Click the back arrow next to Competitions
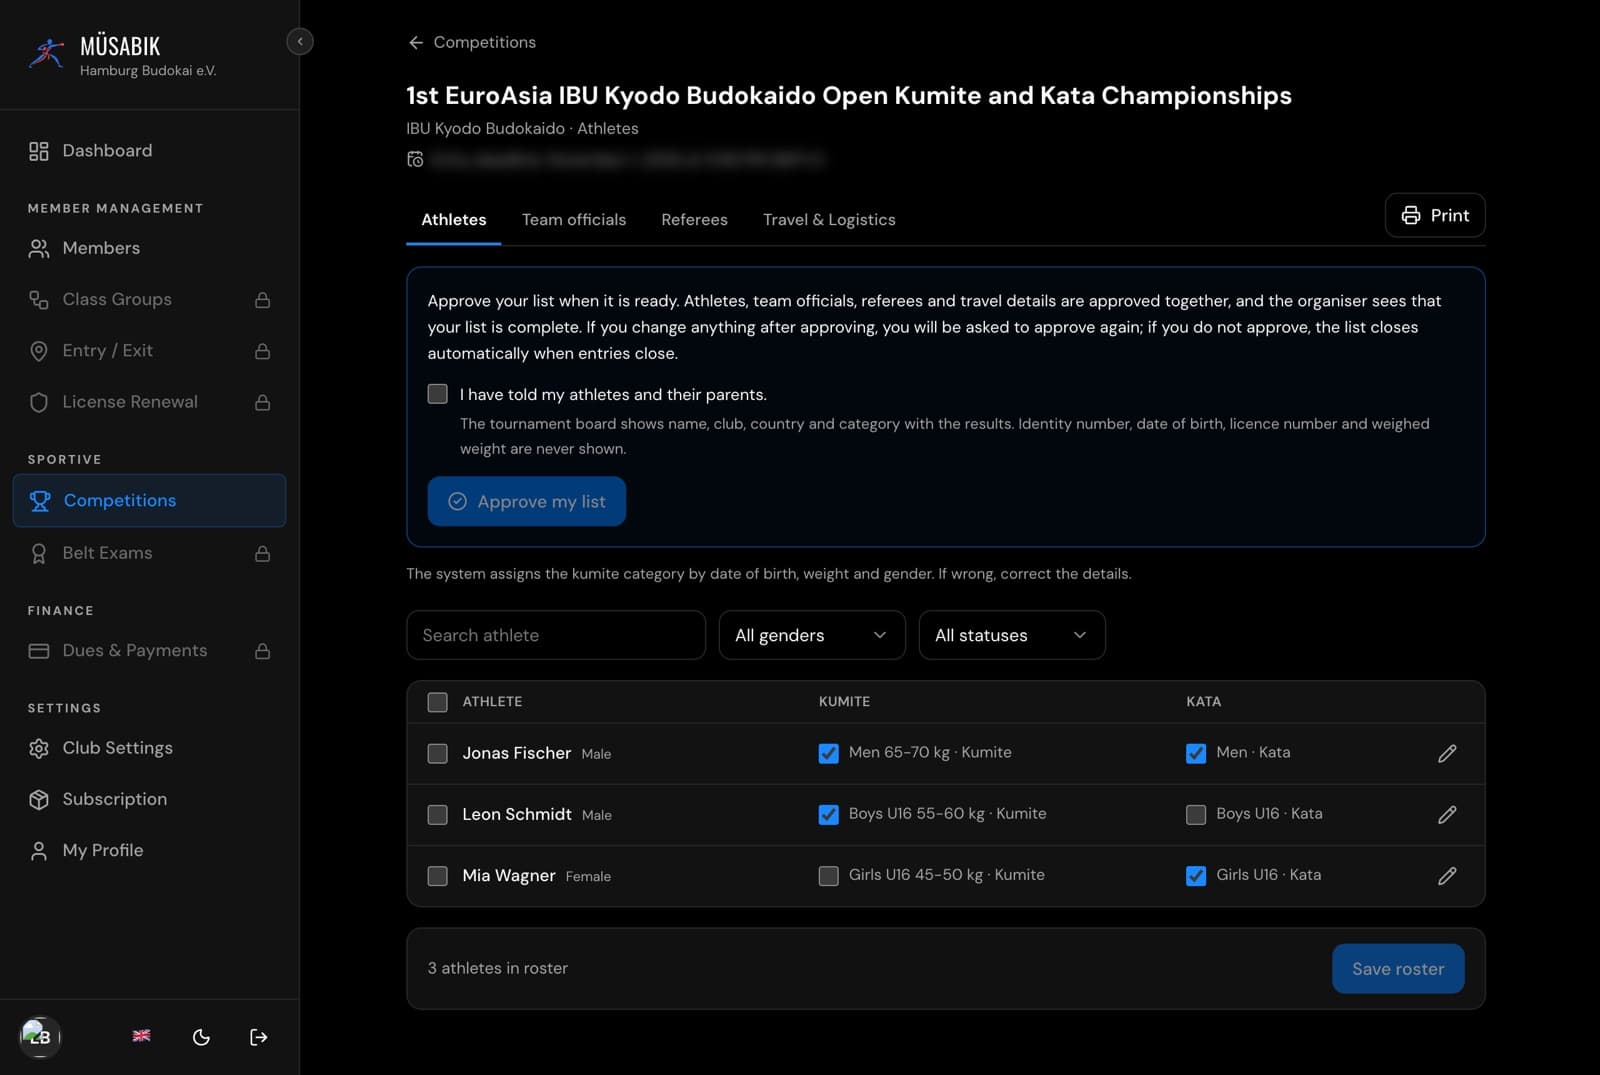 (416, 42)
